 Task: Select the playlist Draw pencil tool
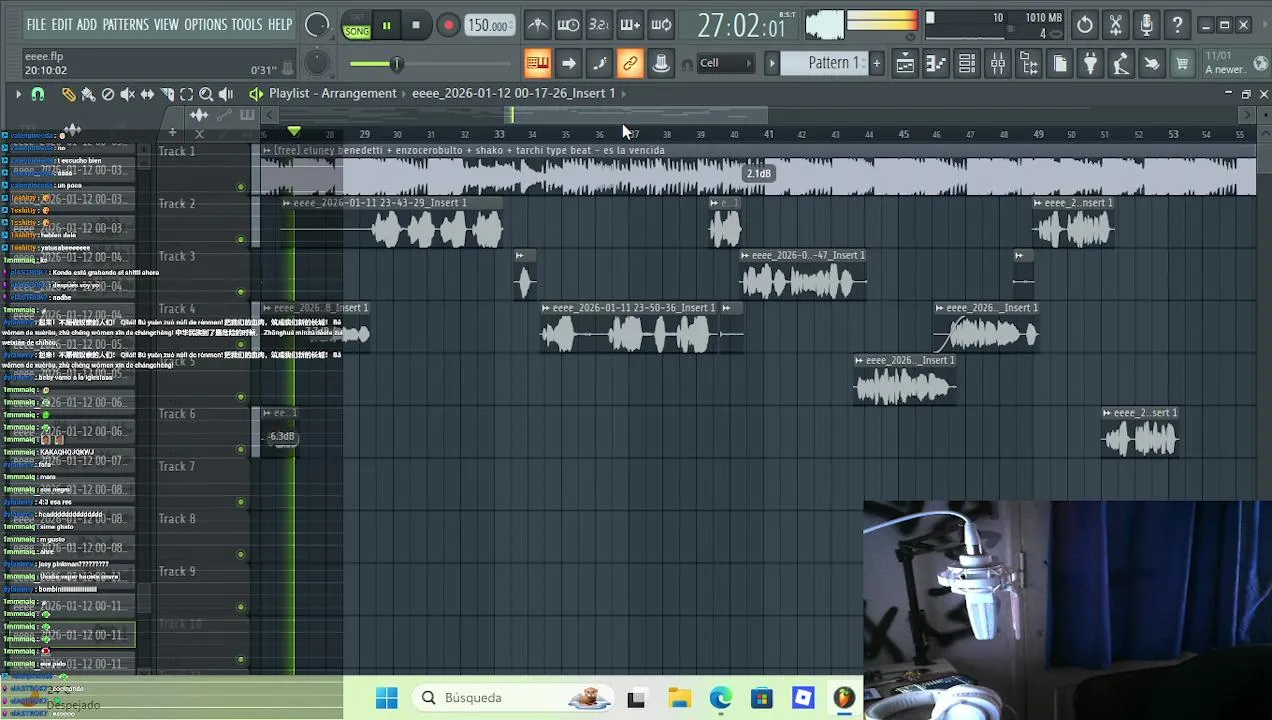pyautogui.click(x=68, y=94)
